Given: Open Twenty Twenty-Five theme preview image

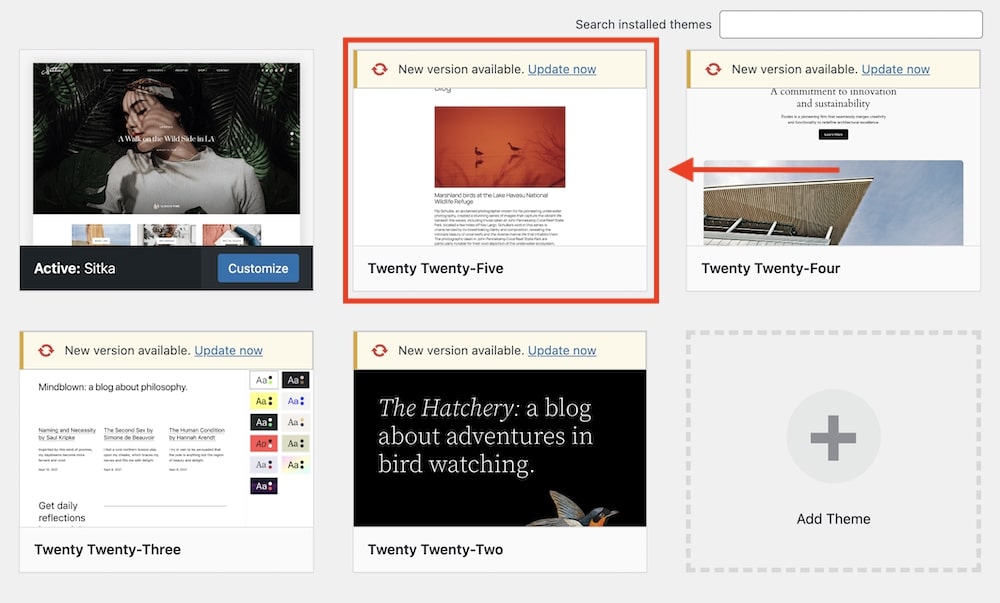Looking at the screenshot, I should (500, 165).
